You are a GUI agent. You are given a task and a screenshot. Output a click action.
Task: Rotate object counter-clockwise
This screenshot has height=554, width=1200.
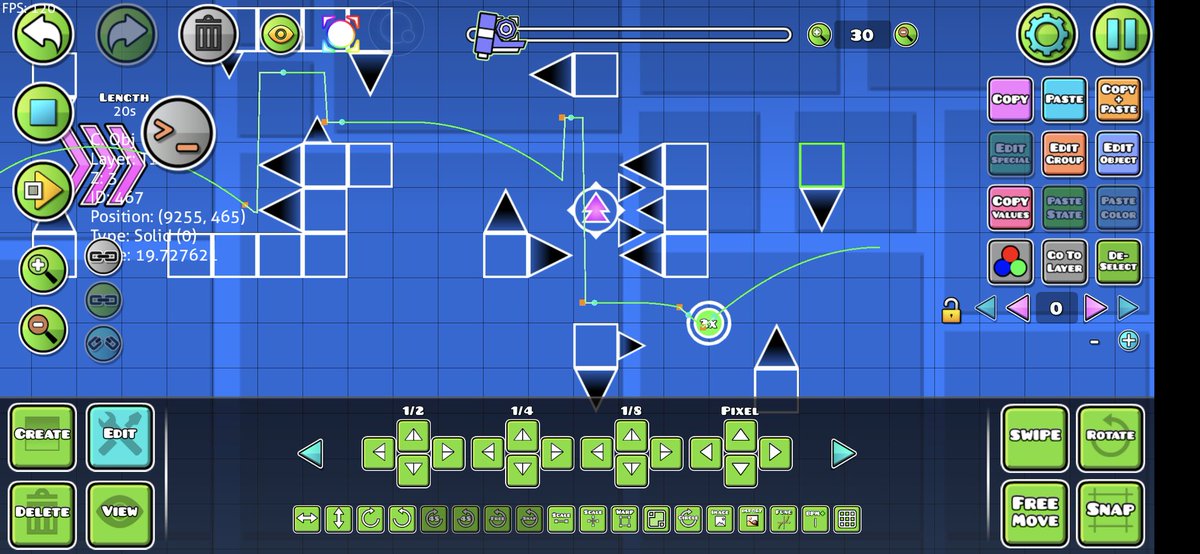pyautogui.click(x=402, y=519)
